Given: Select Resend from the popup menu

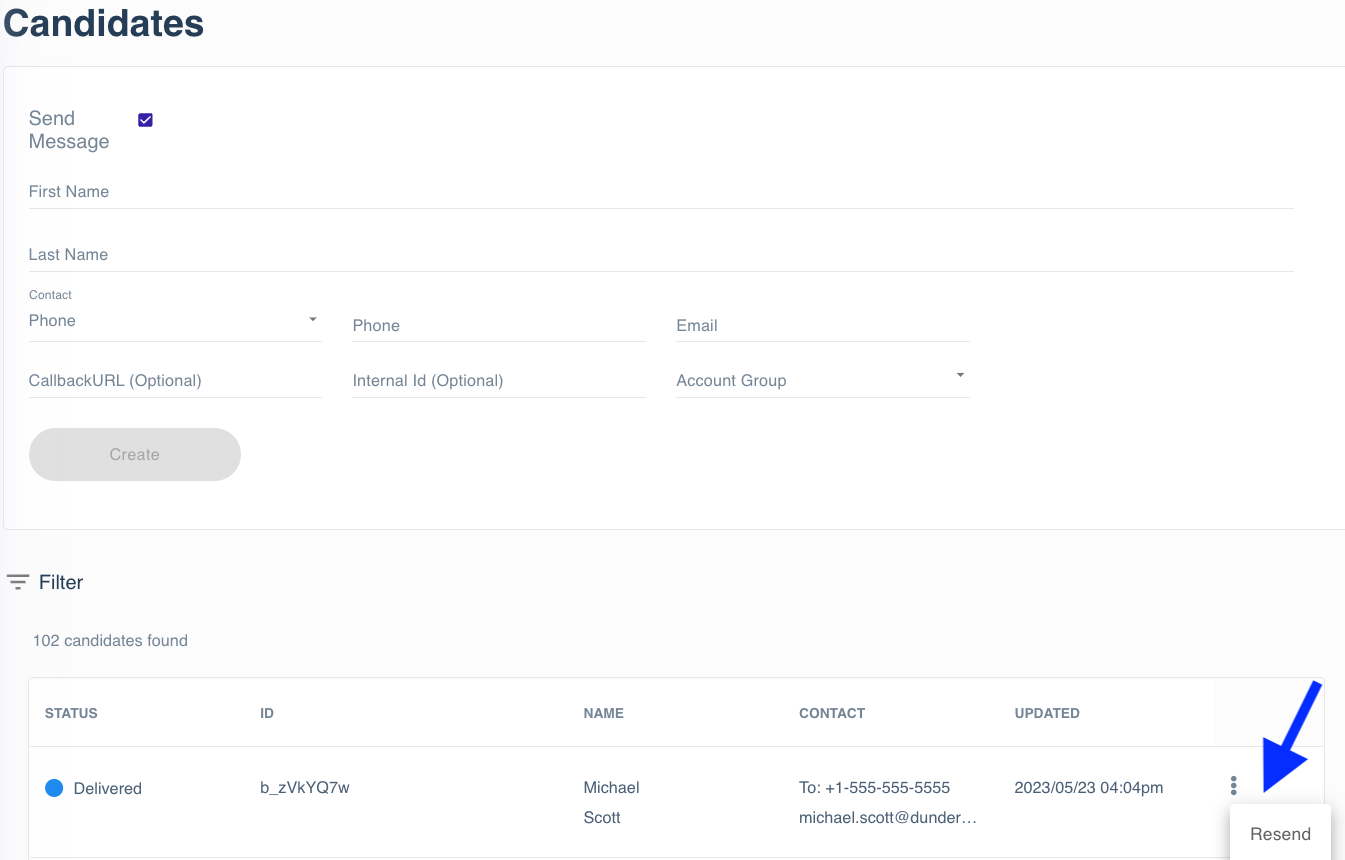Looking at the screenshot, I should click(1279, 834).
